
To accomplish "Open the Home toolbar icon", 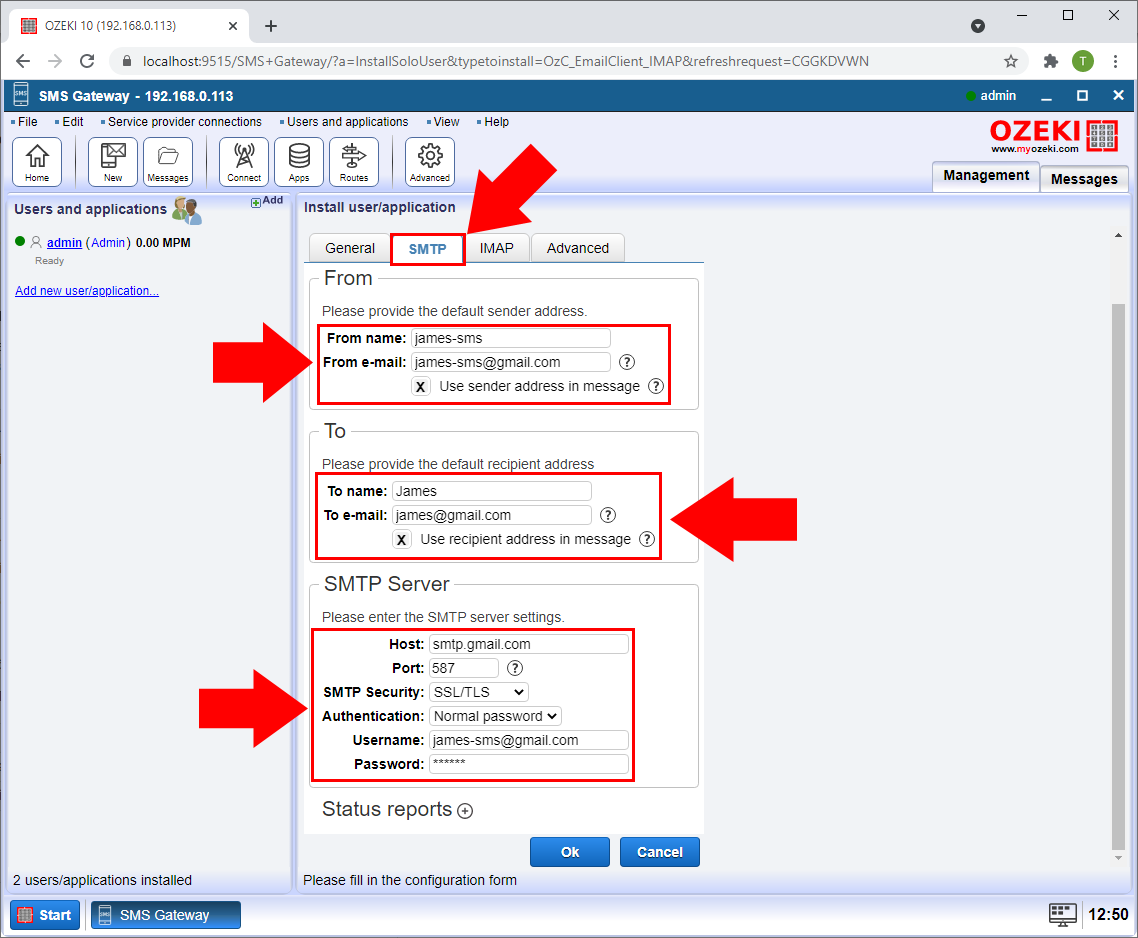I will click(x=37, y=161).
